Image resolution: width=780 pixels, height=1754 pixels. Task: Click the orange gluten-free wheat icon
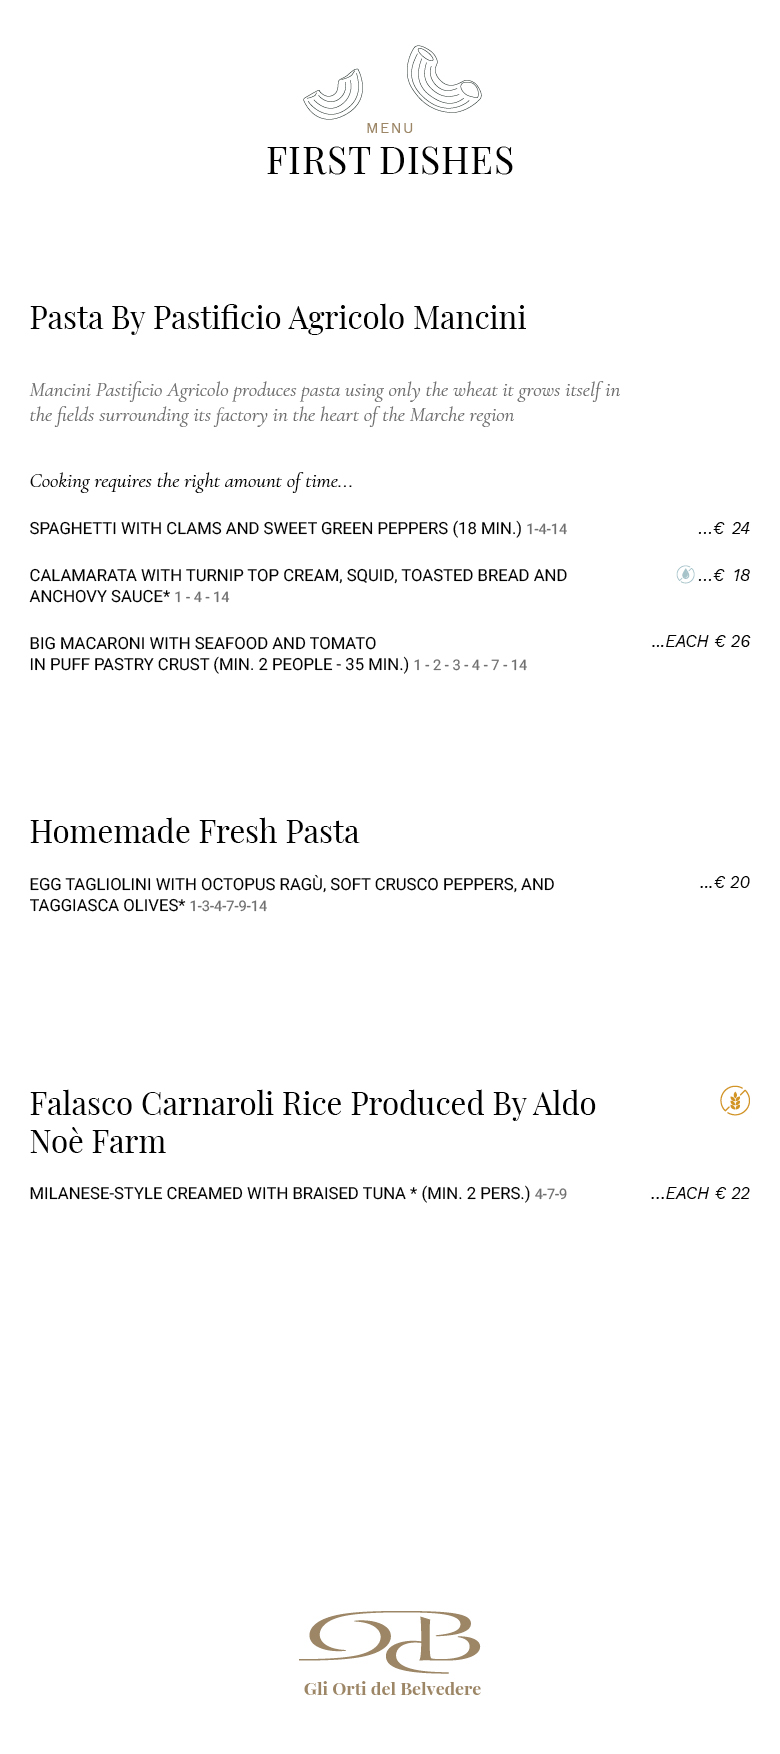[735, 1101]
